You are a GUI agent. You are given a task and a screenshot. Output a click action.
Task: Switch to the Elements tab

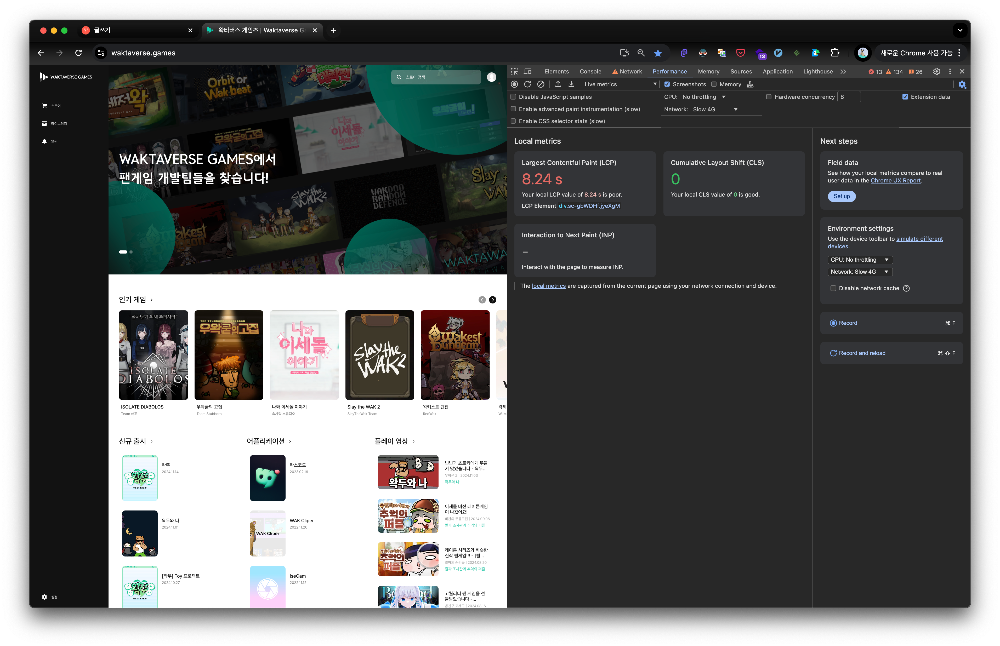pos(557,71)
